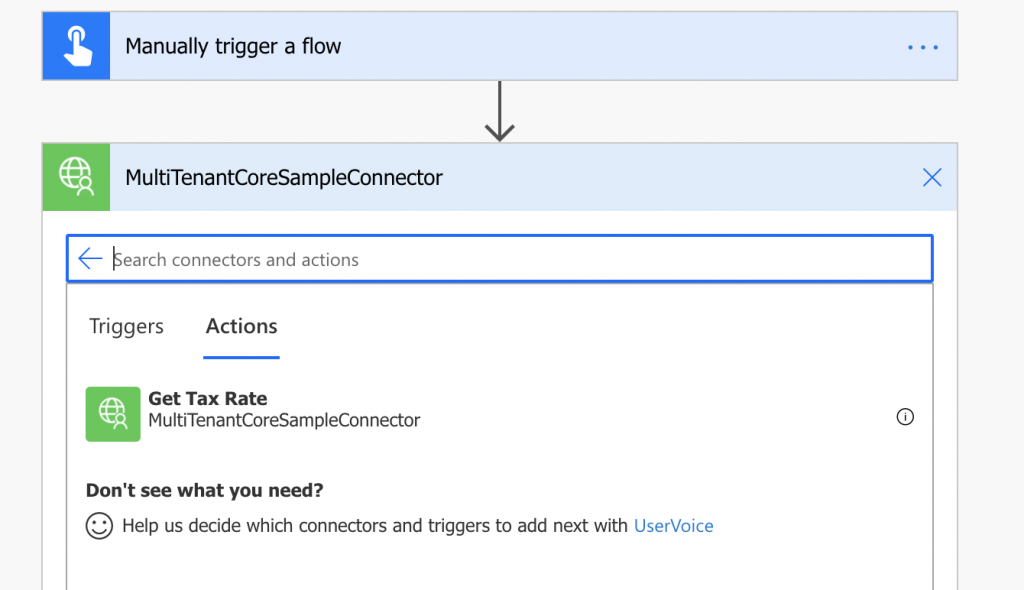The width and height of the screenshot is (1024, 590).
Task: Click the green globe connector header icon
Action: [76, 177]
